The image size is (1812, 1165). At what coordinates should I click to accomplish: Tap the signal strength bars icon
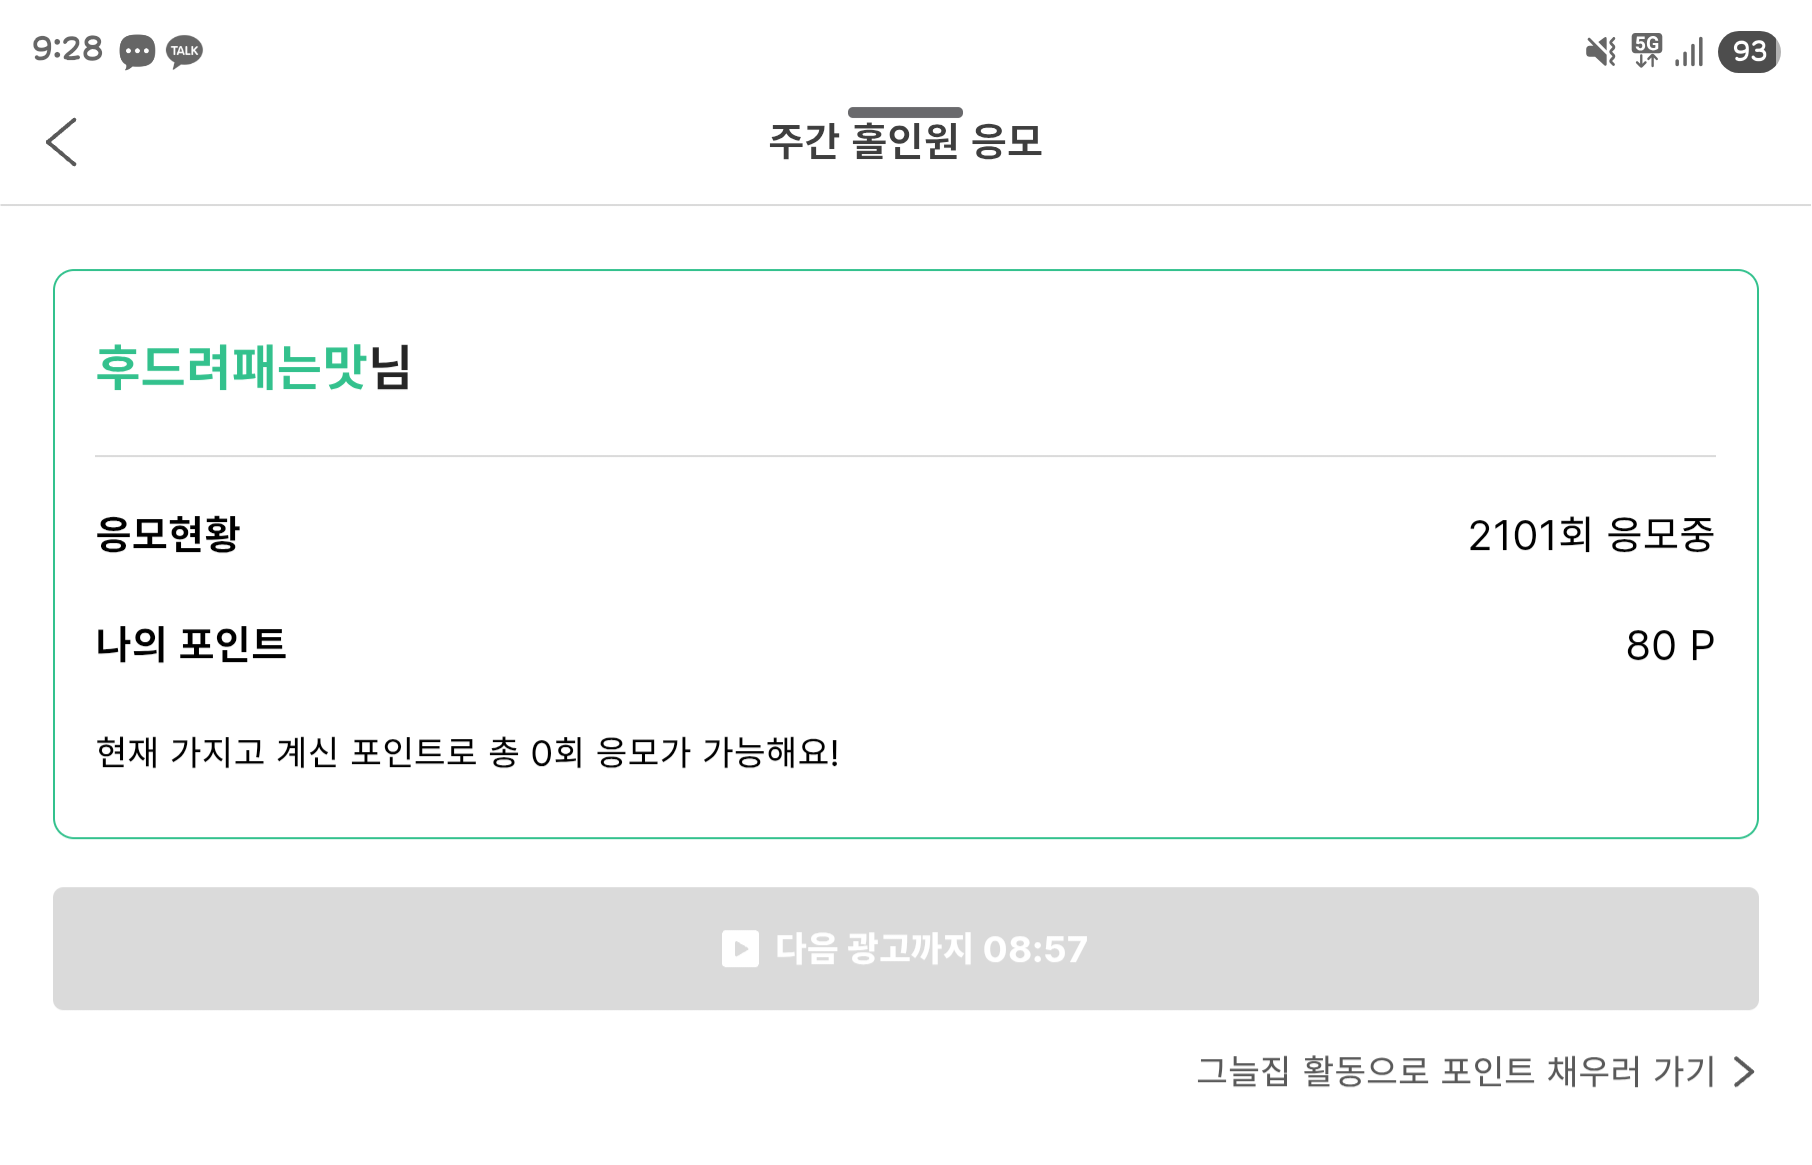[x=1689, y=52]
